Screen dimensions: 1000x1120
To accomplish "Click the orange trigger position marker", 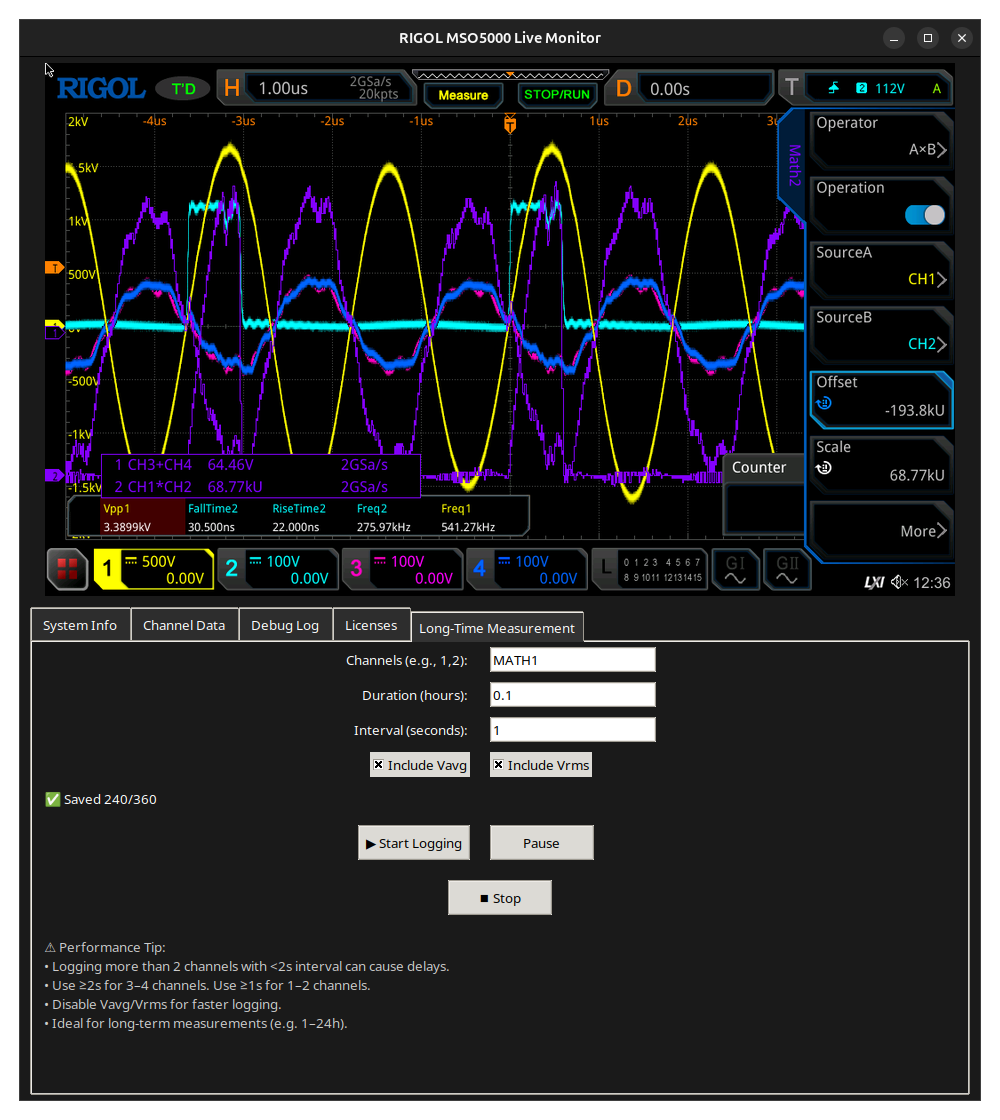I will [510, 124].
